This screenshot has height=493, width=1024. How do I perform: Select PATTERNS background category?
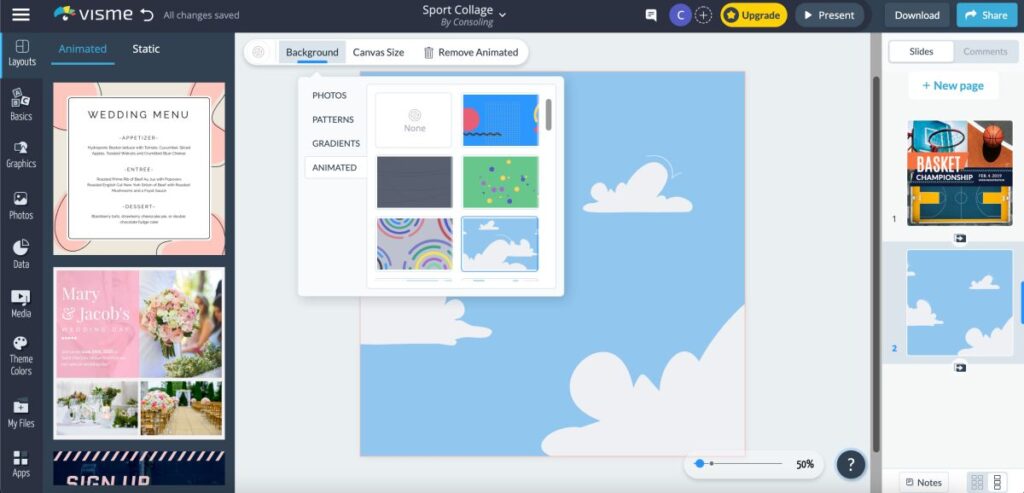(333, 119)
